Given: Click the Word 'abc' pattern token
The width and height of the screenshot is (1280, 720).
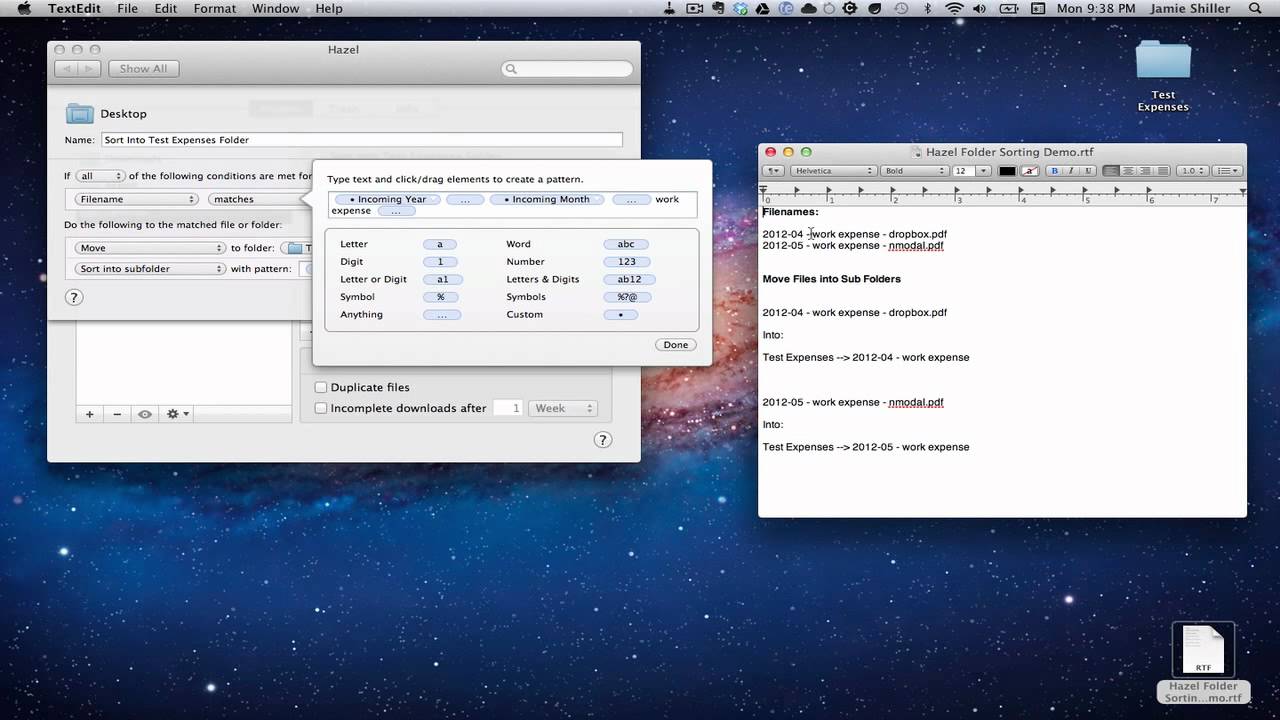Looking at the screenshot, I should [626, 244].
